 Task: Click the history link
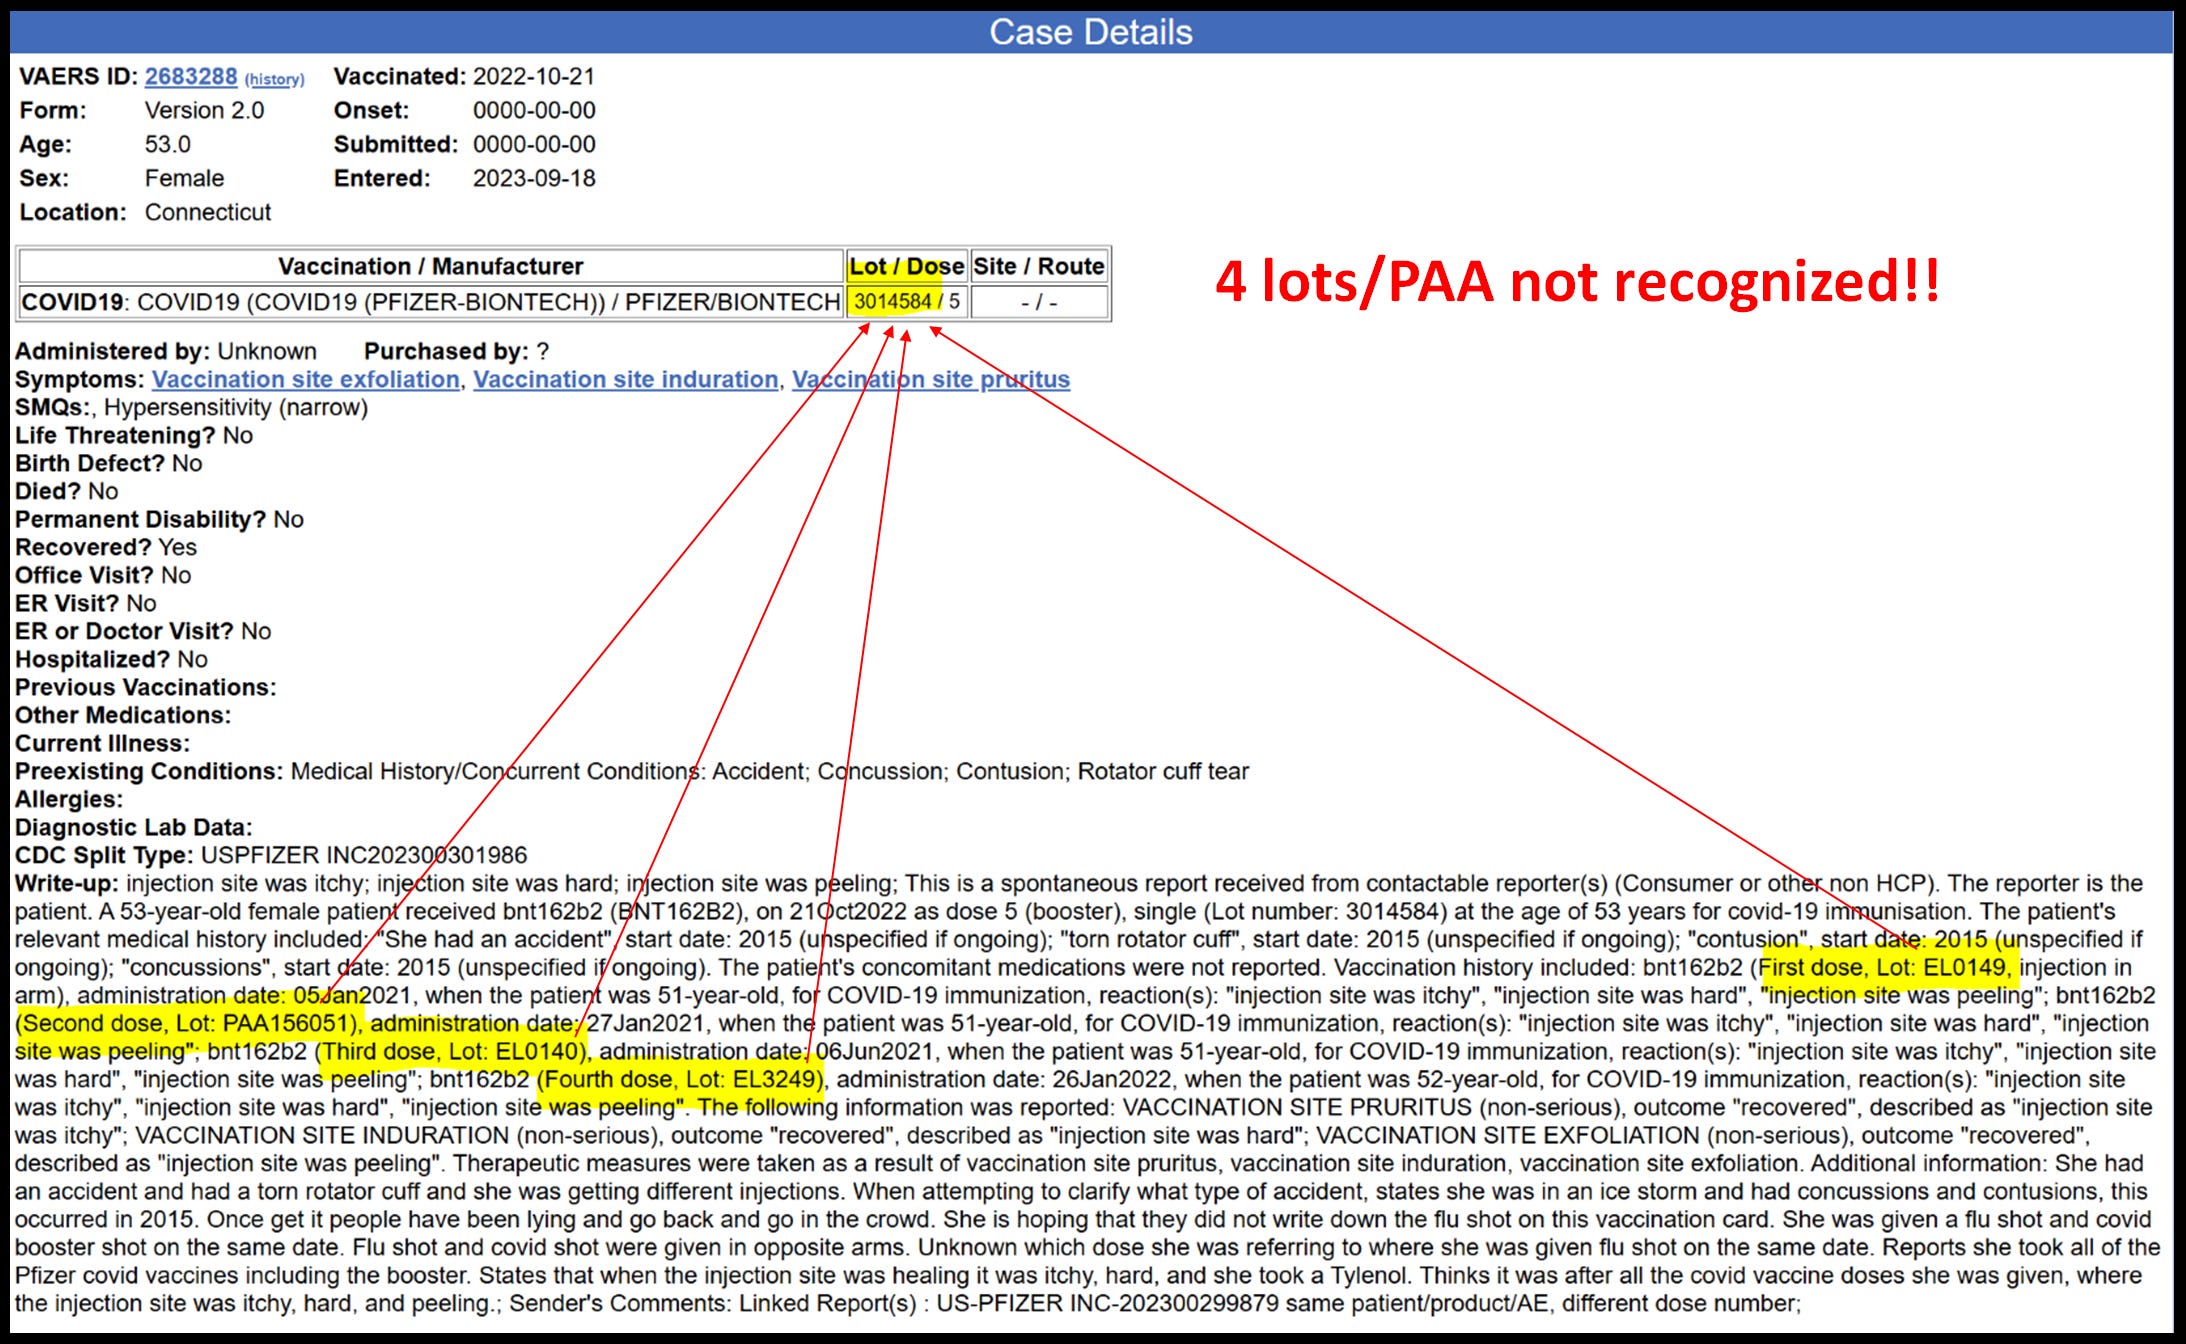point(274,79)
